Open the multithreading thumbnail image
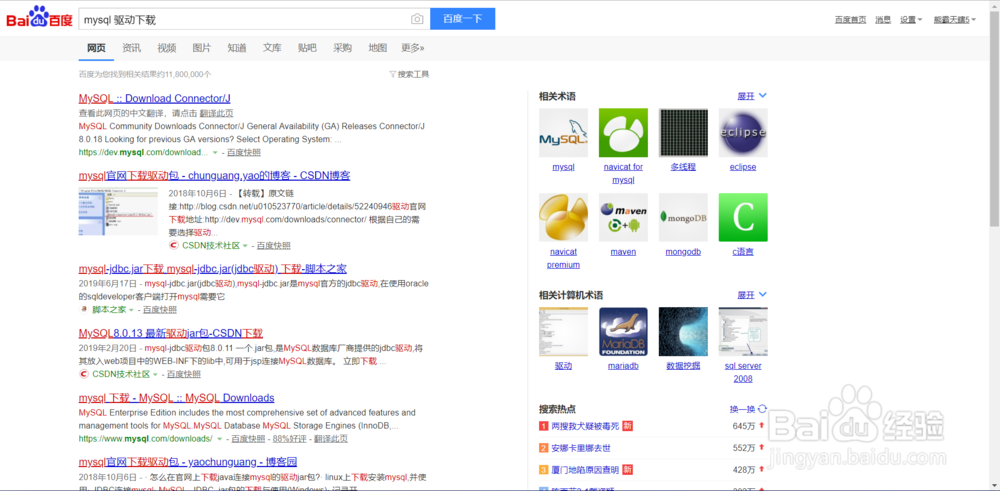This screenshot has height=491, width=1000. tap(683, 133)
